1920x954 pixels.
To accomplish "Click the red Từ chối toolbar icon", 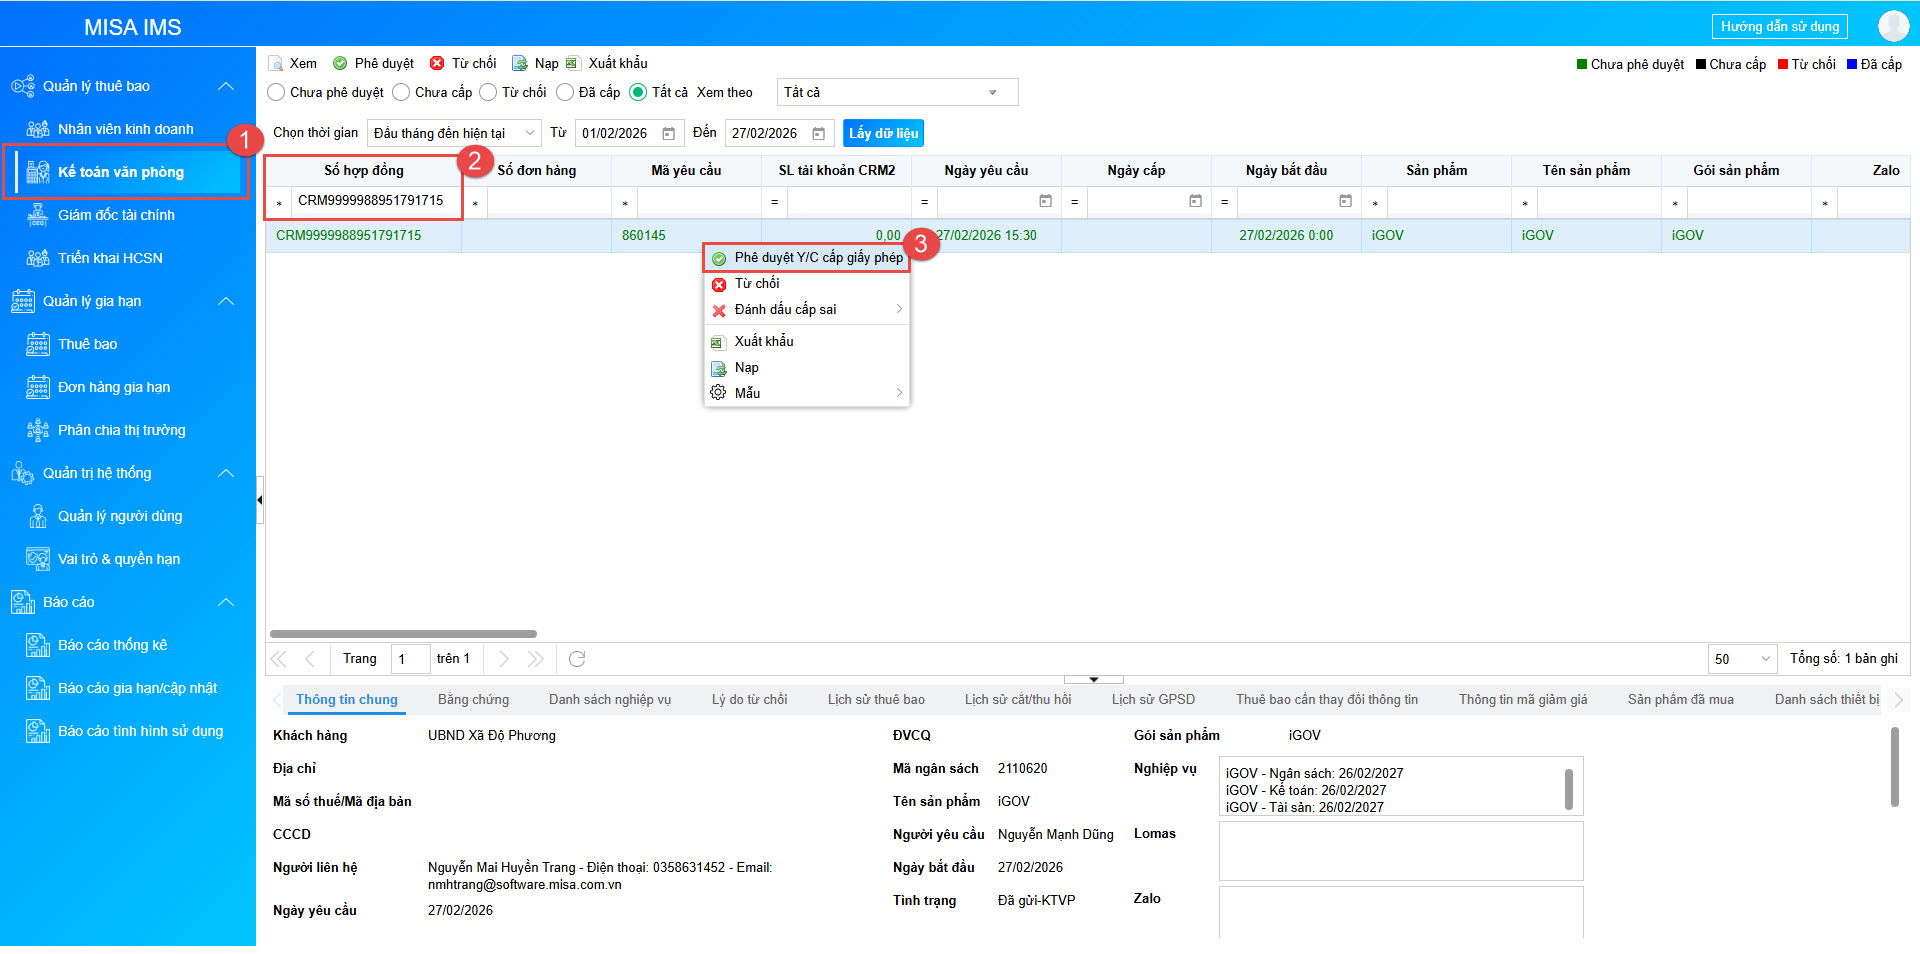I will tap(437, 64).
